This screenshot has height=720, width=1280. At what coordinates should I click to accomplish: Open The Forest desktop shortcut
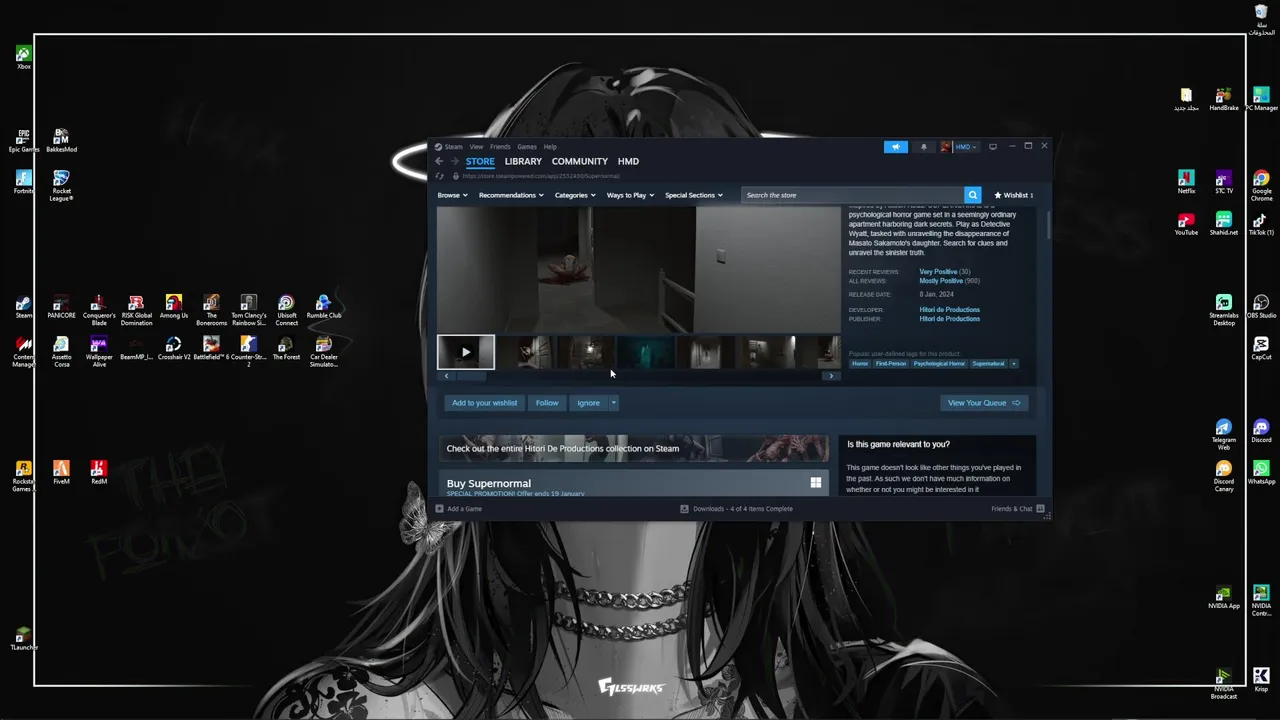286,348
